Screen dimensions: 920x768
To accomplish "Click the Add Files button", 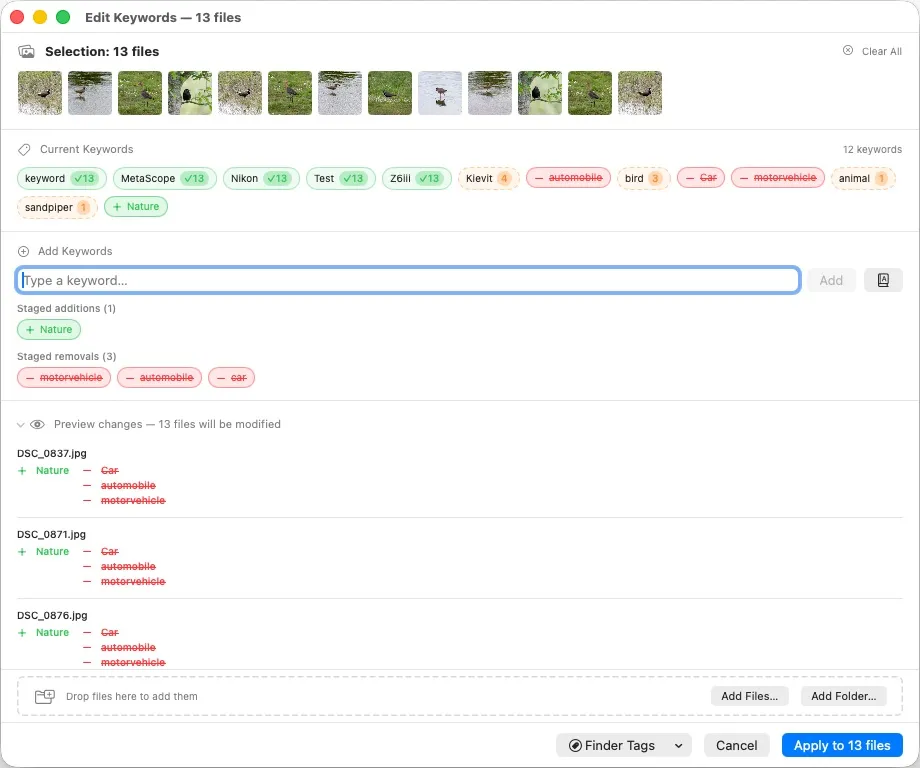I will click(749, 696).
